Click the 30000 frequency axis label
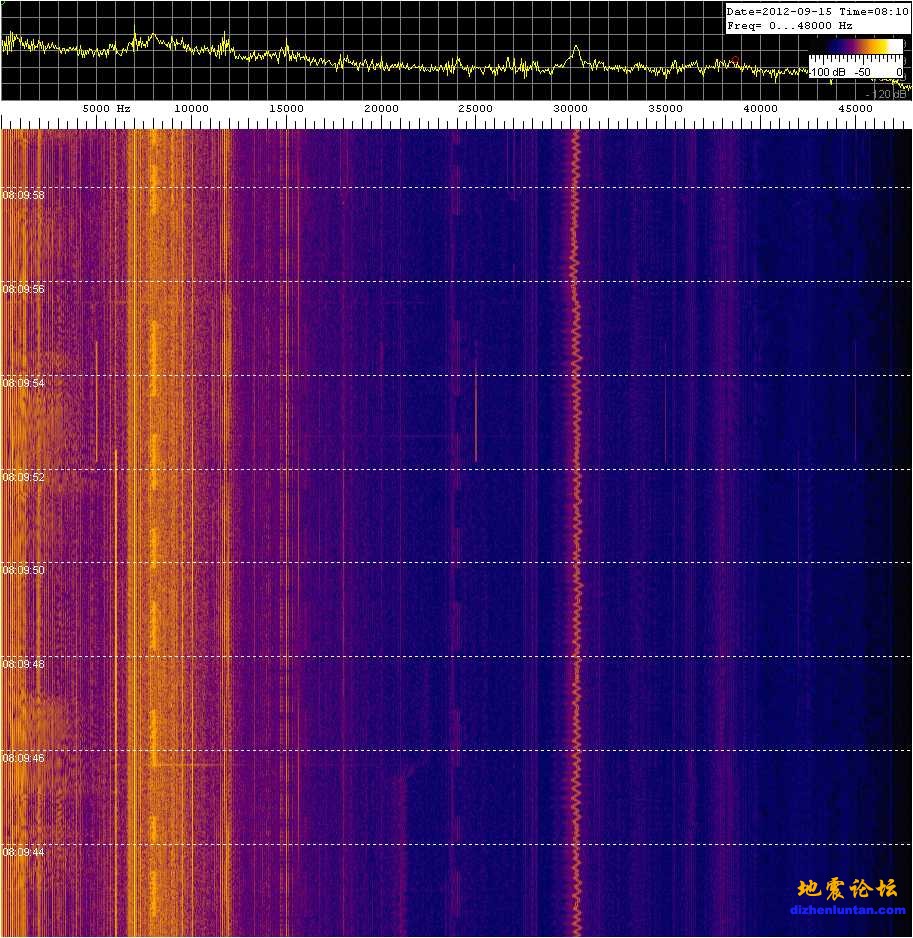913x938 pixels. click(x=570, y=108)
